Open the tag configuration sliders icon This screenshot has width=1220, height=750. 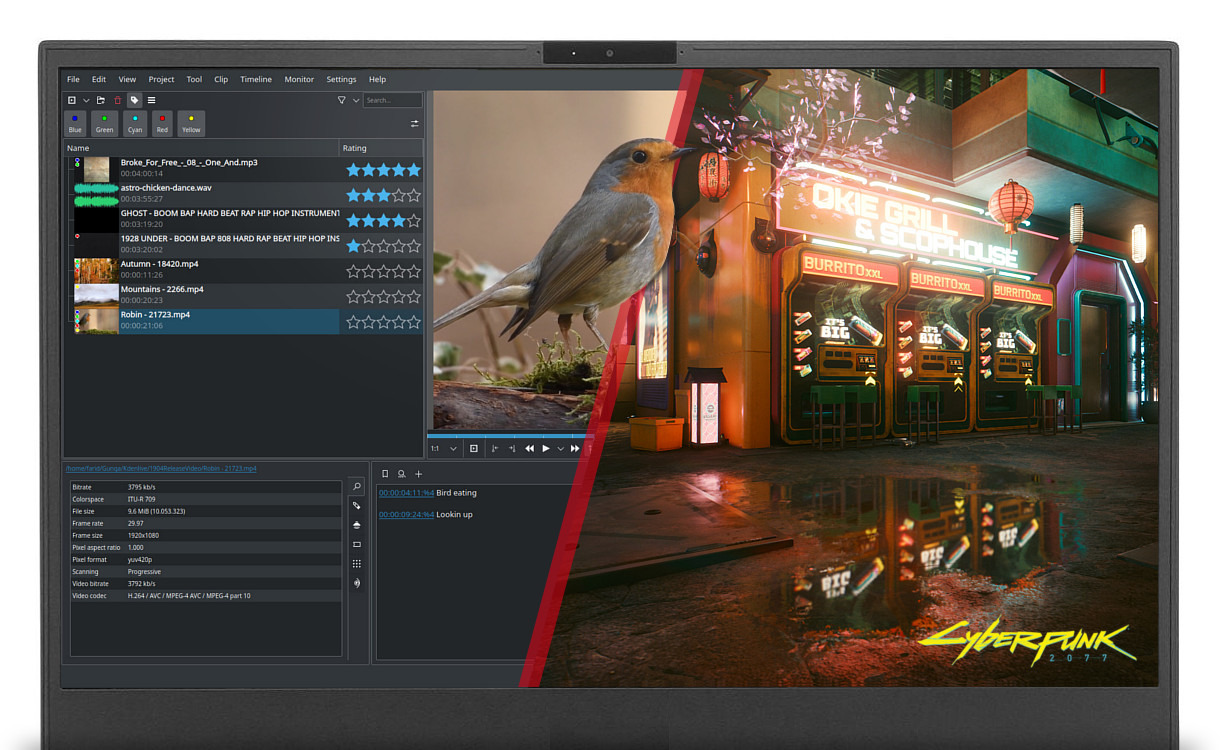[x=414, y=124]
